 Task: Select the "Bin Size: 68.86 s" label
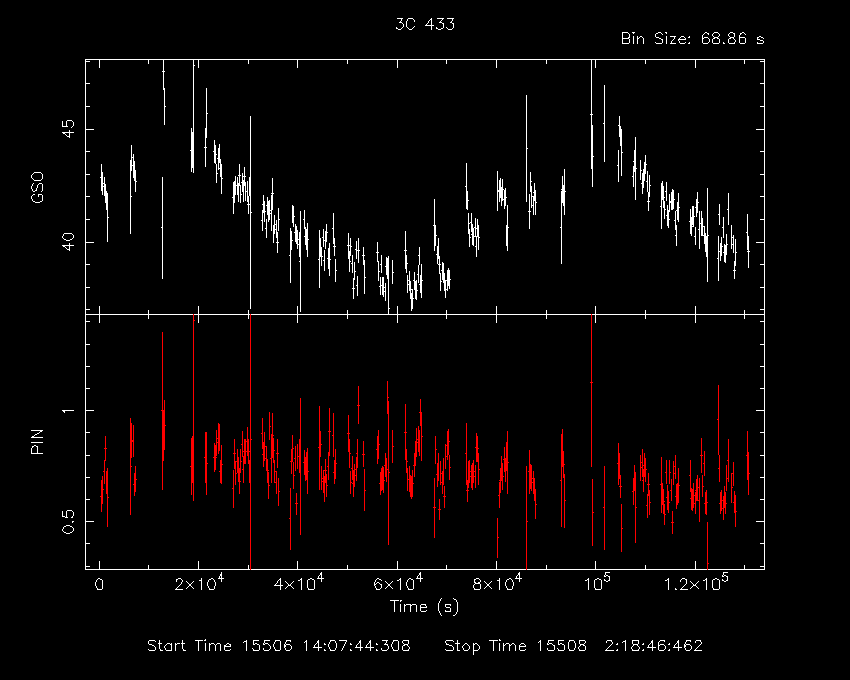692,39
